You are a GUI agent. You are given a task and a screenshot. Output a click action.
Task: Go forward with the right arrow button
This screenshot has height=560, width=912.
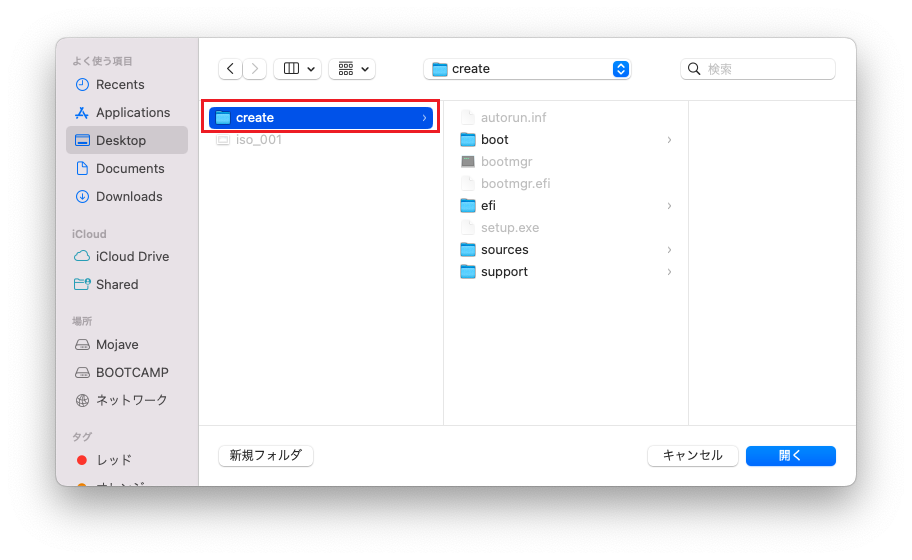point(255,69)
